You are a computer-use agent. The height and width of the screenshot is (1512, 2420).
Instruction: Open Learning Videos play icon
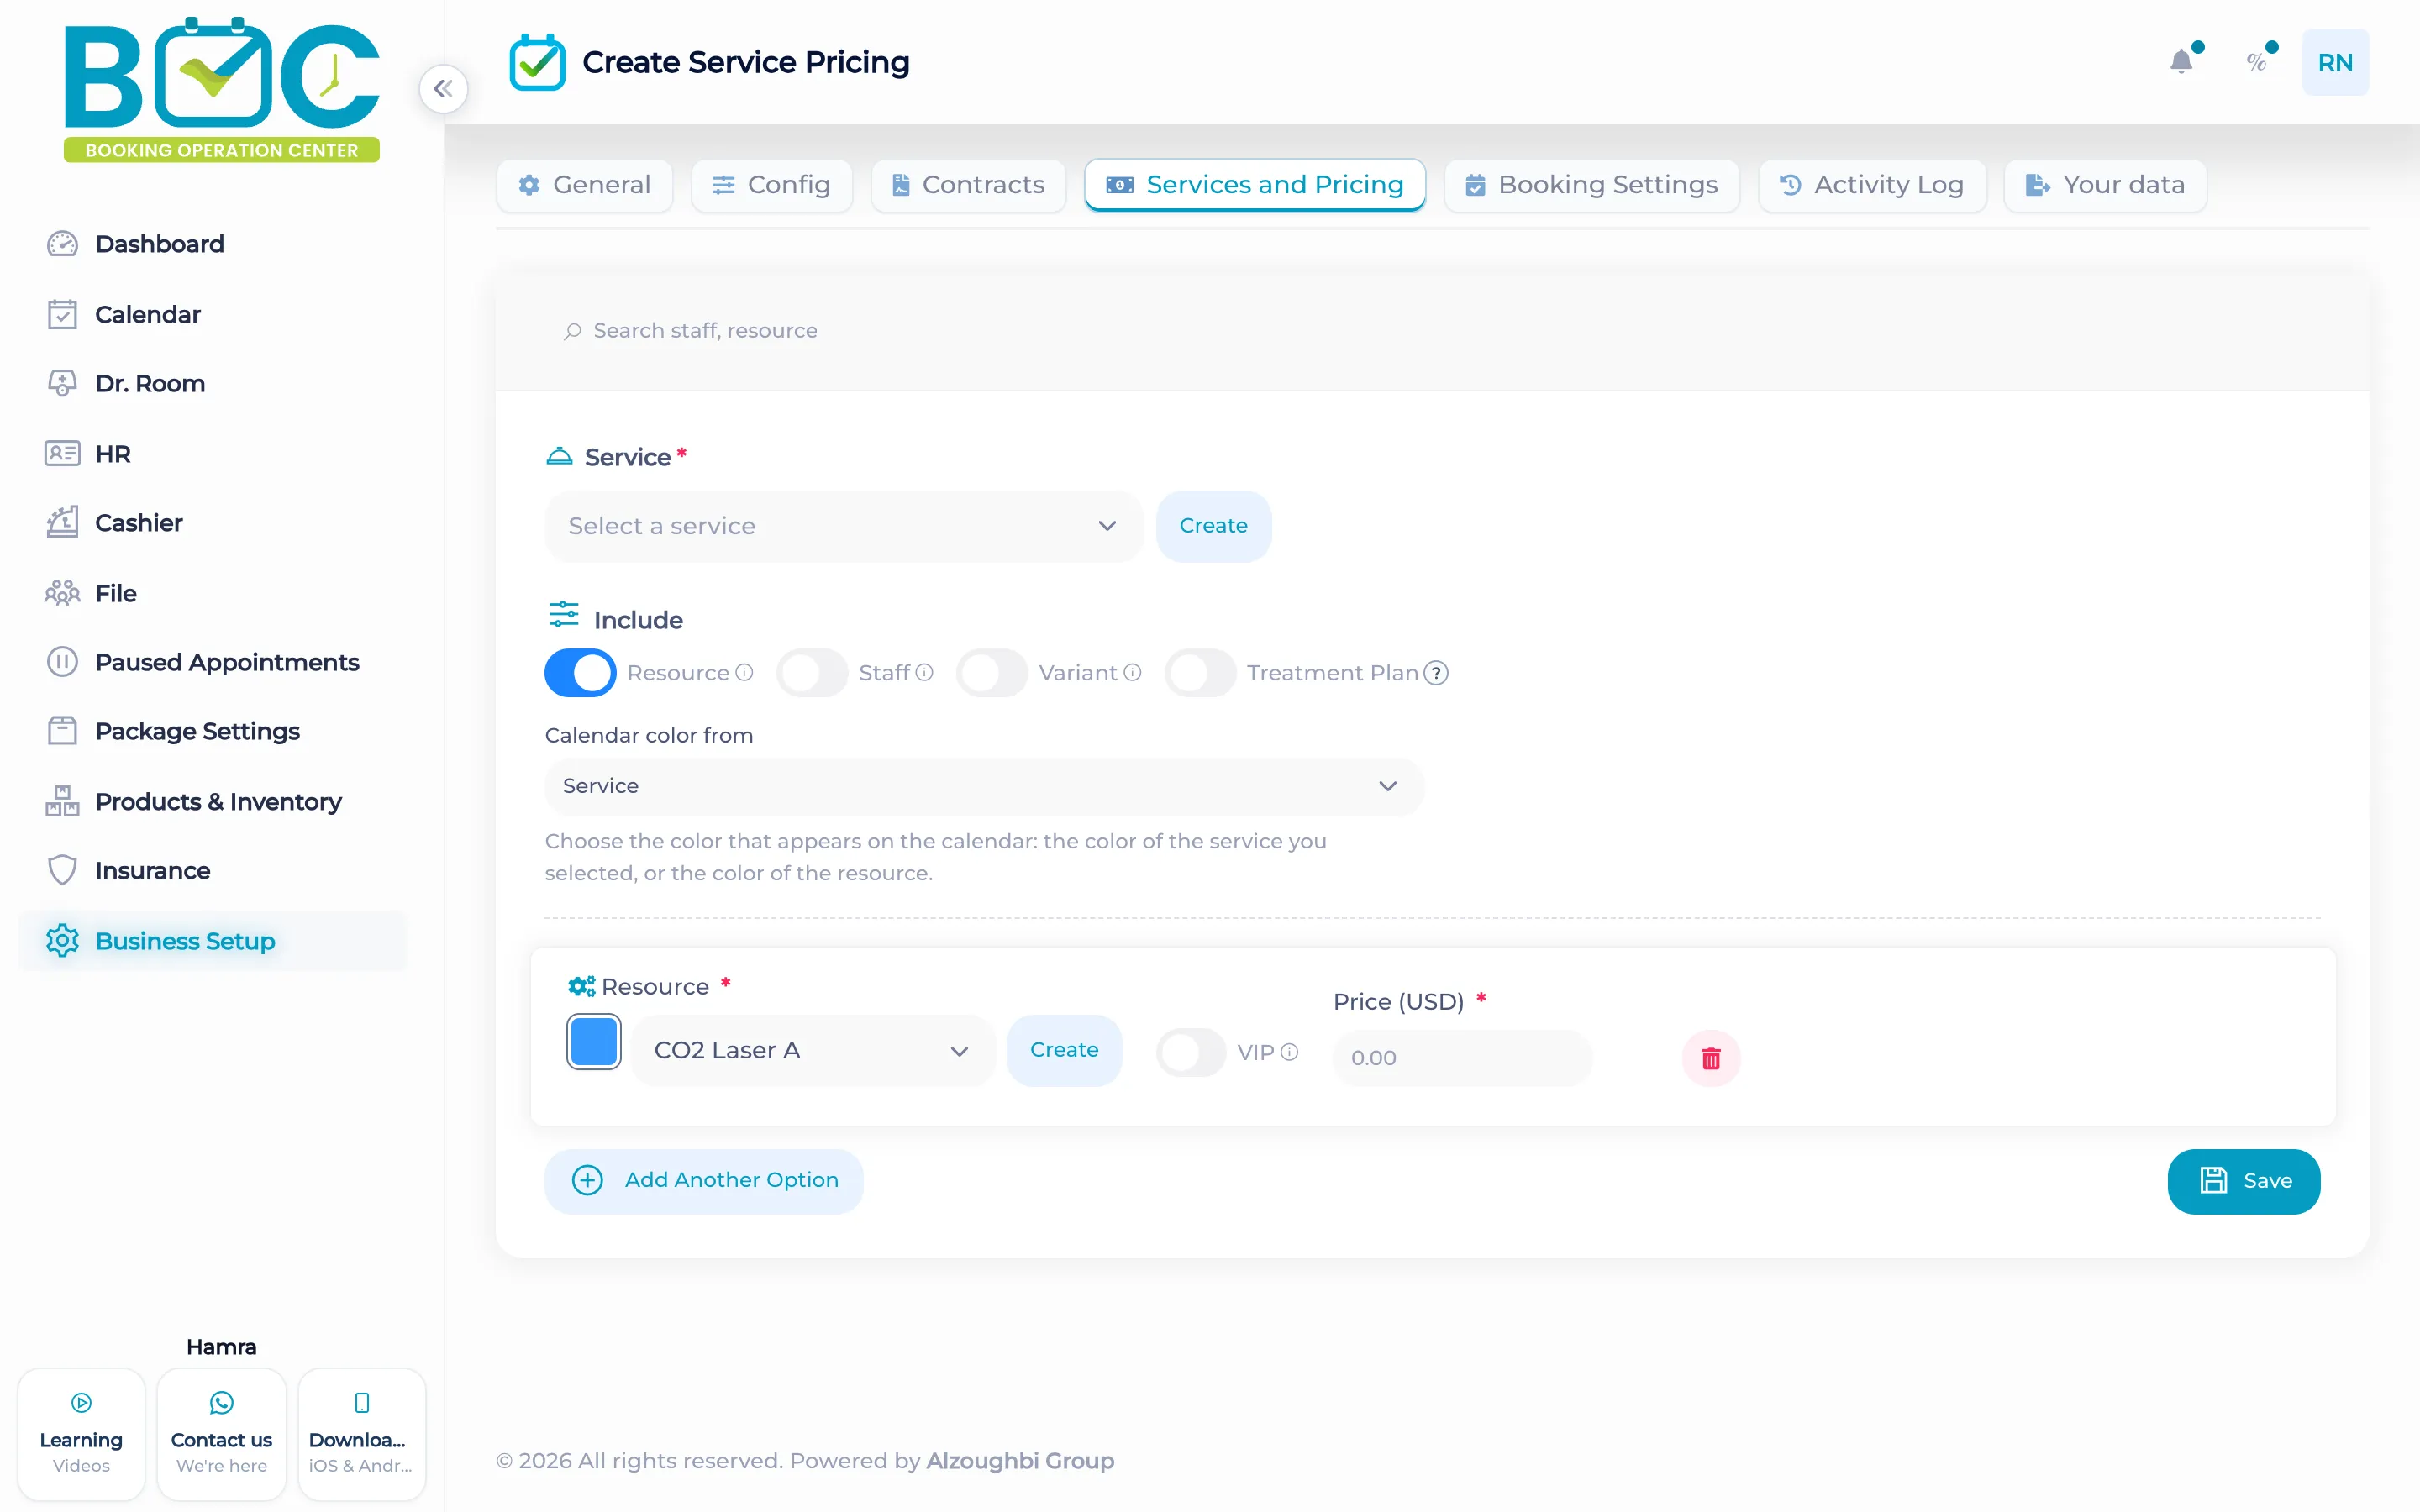[x=82, y=1402]
